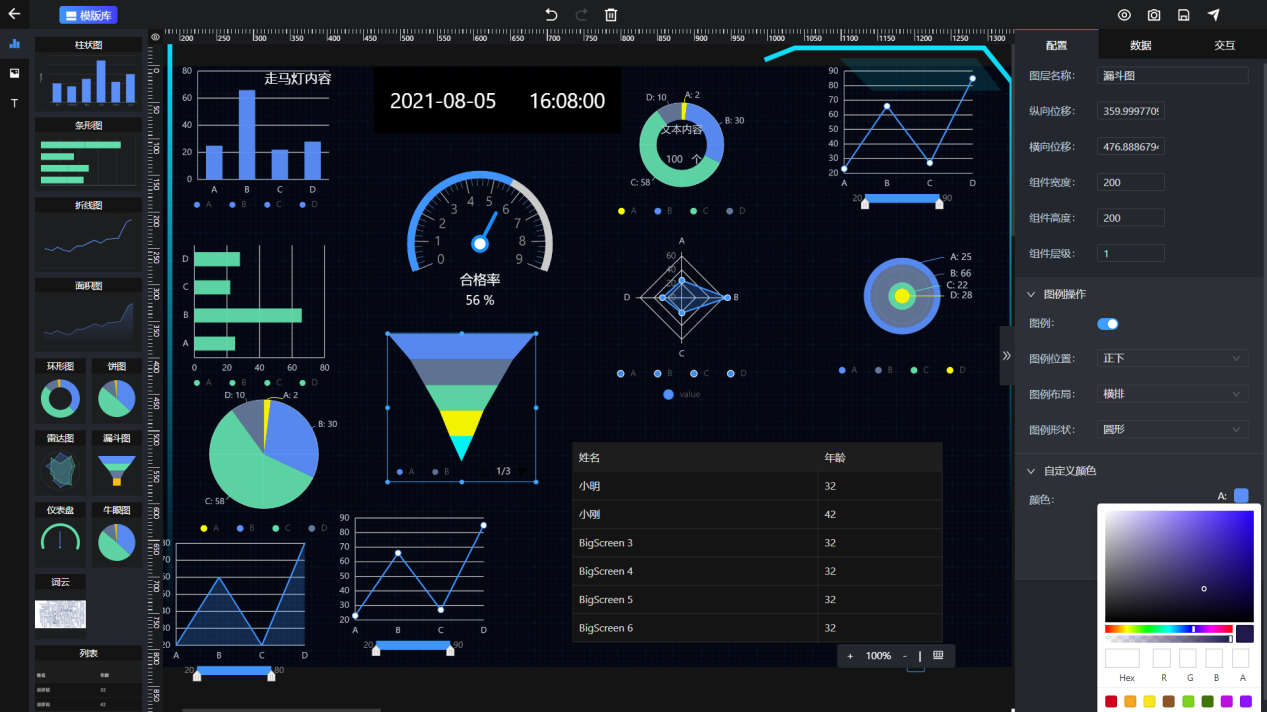Go back using the left arrow icon
Viewport: 1267px width, 712px height.
(14, 15)
